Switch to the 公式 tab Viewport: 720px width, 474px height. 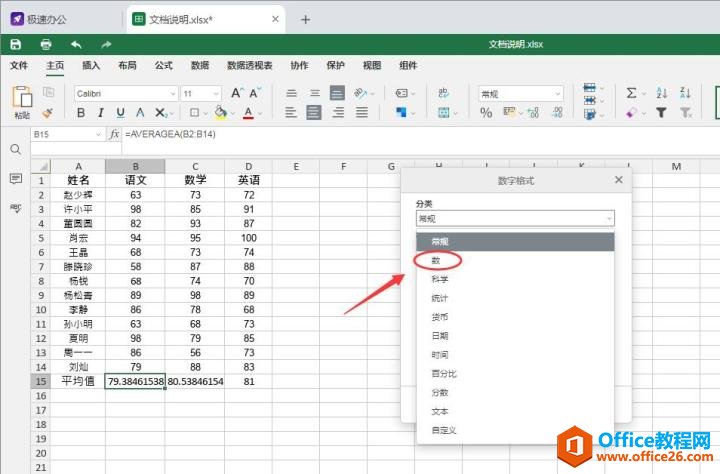coord(163,66)
